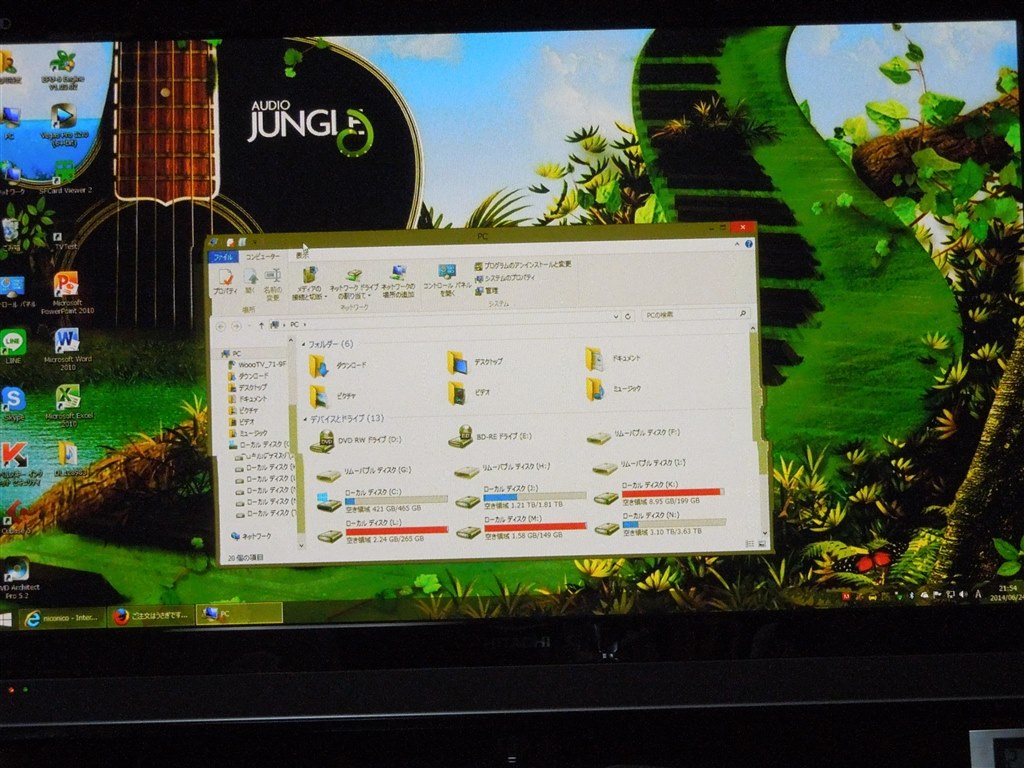Click プログラムのアンインストールと変更
Image resolution: width=1024 pixels, height=768 pixels.
(523, 264)
